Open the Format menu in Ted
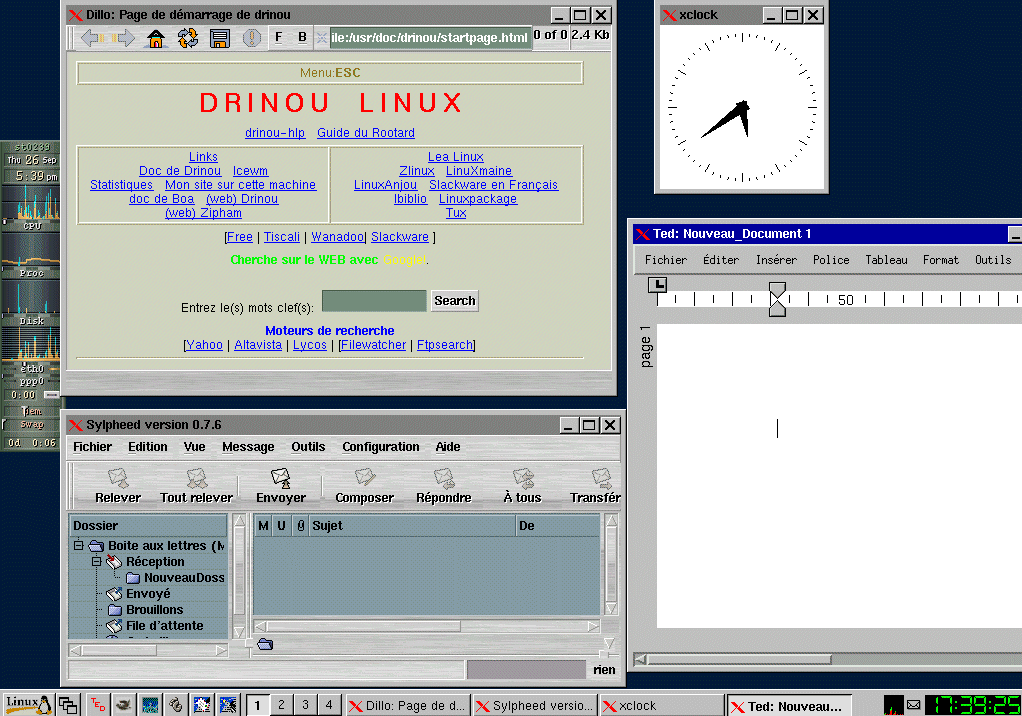This screenshot has width=1022, height=716. (x=941, y=260)
